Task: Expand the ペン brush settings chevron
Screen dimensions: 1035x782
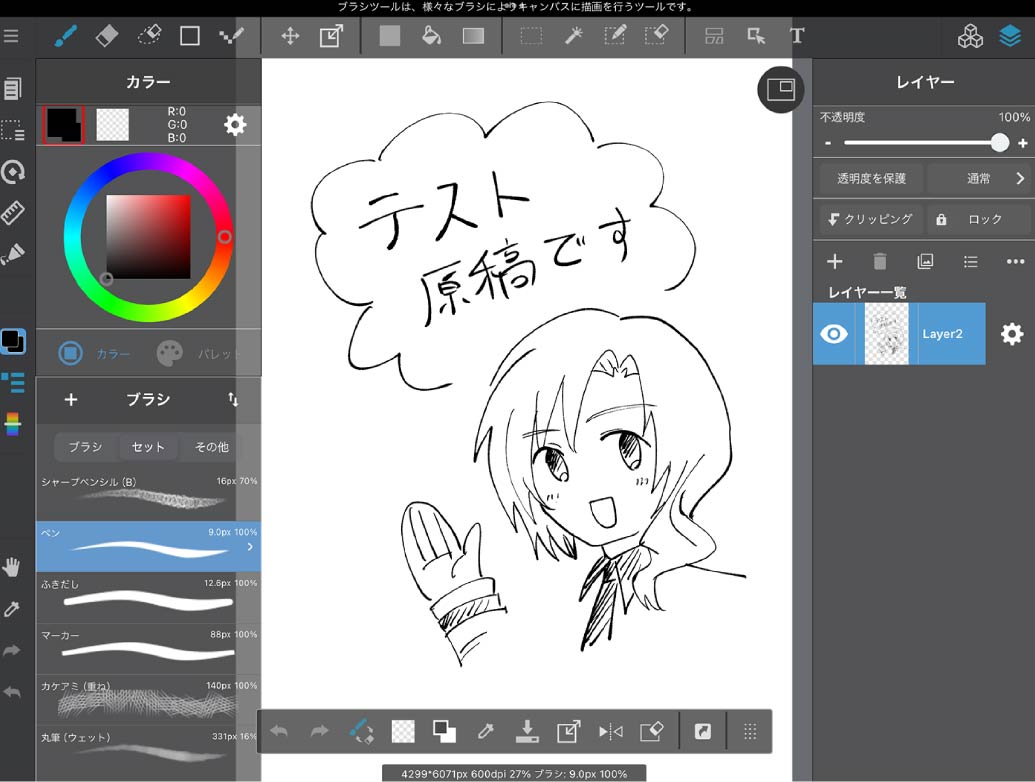Action: pyautogui.click(x=249, y=547)
